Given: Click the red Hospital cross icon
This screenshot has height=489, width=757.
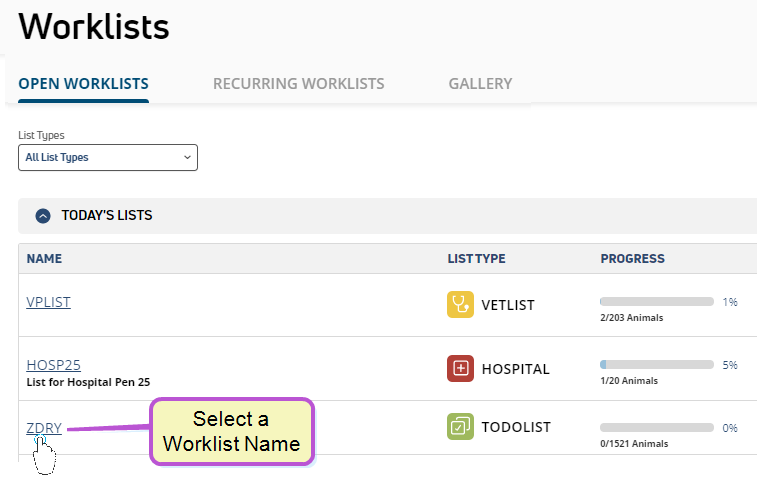Looking at the screenshot, I should (460, 368).
